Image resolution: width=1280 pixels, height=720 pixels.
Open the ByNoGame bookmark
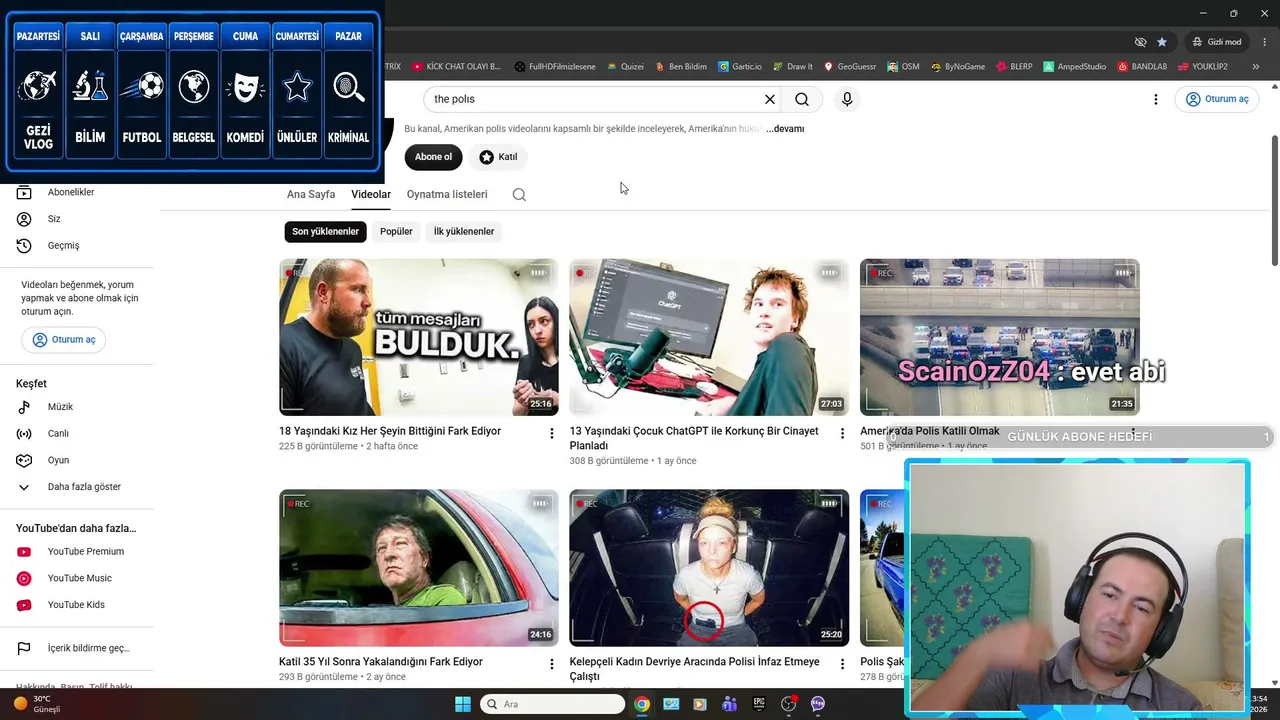pos(957,67)
